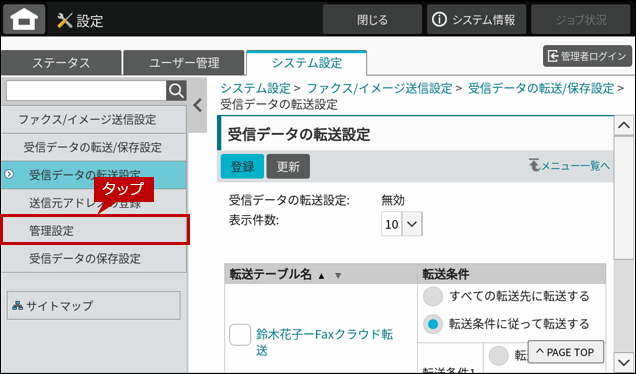Click the menu search input field
Screen dimensions: 636x374
(86, 91)
